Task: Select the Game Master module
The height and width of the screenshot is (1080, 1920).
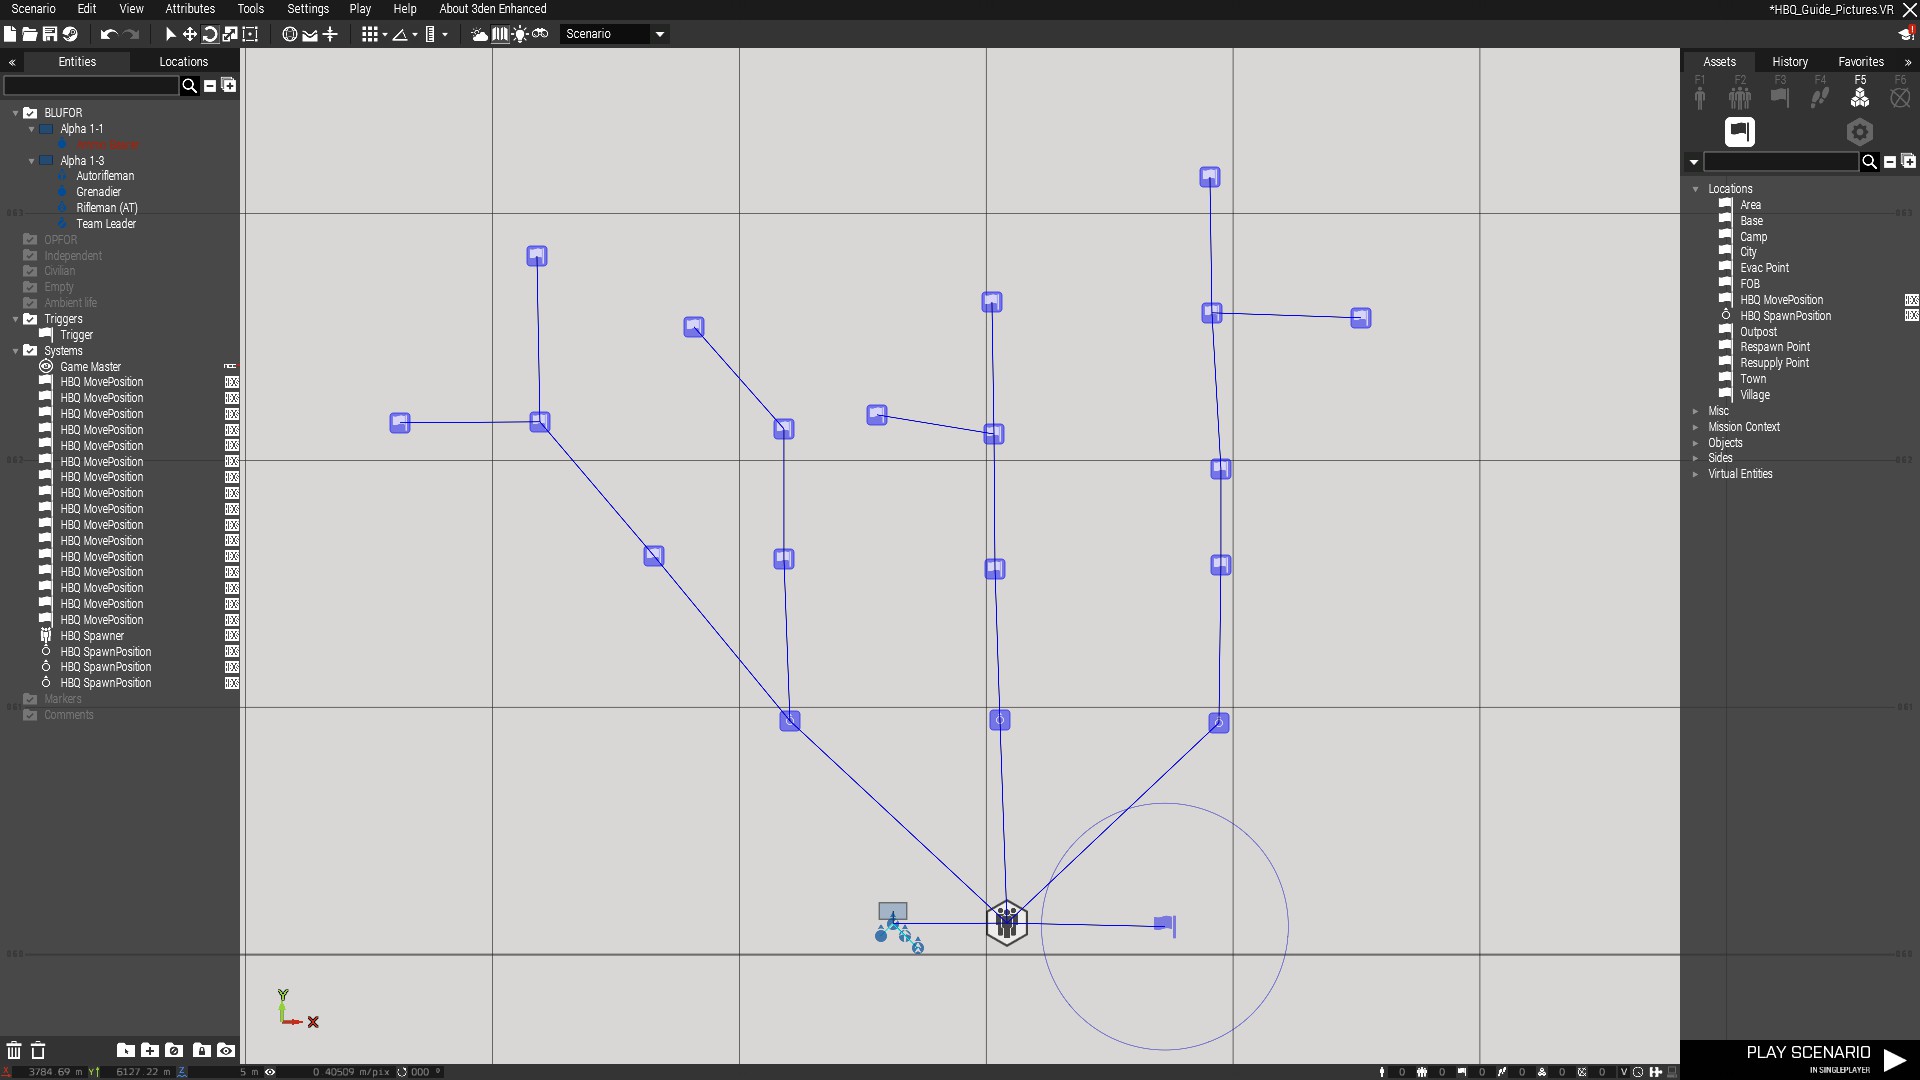Action: [90, 367]
